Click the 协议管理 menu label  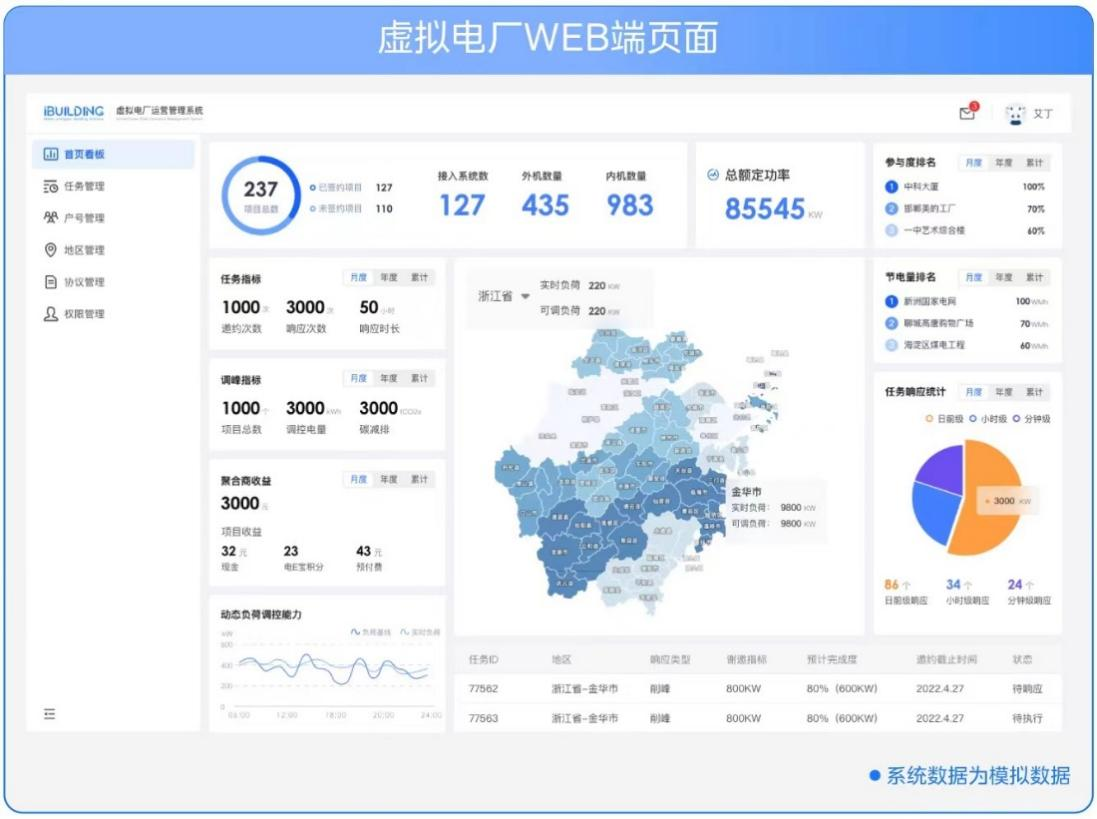point(84,282)
